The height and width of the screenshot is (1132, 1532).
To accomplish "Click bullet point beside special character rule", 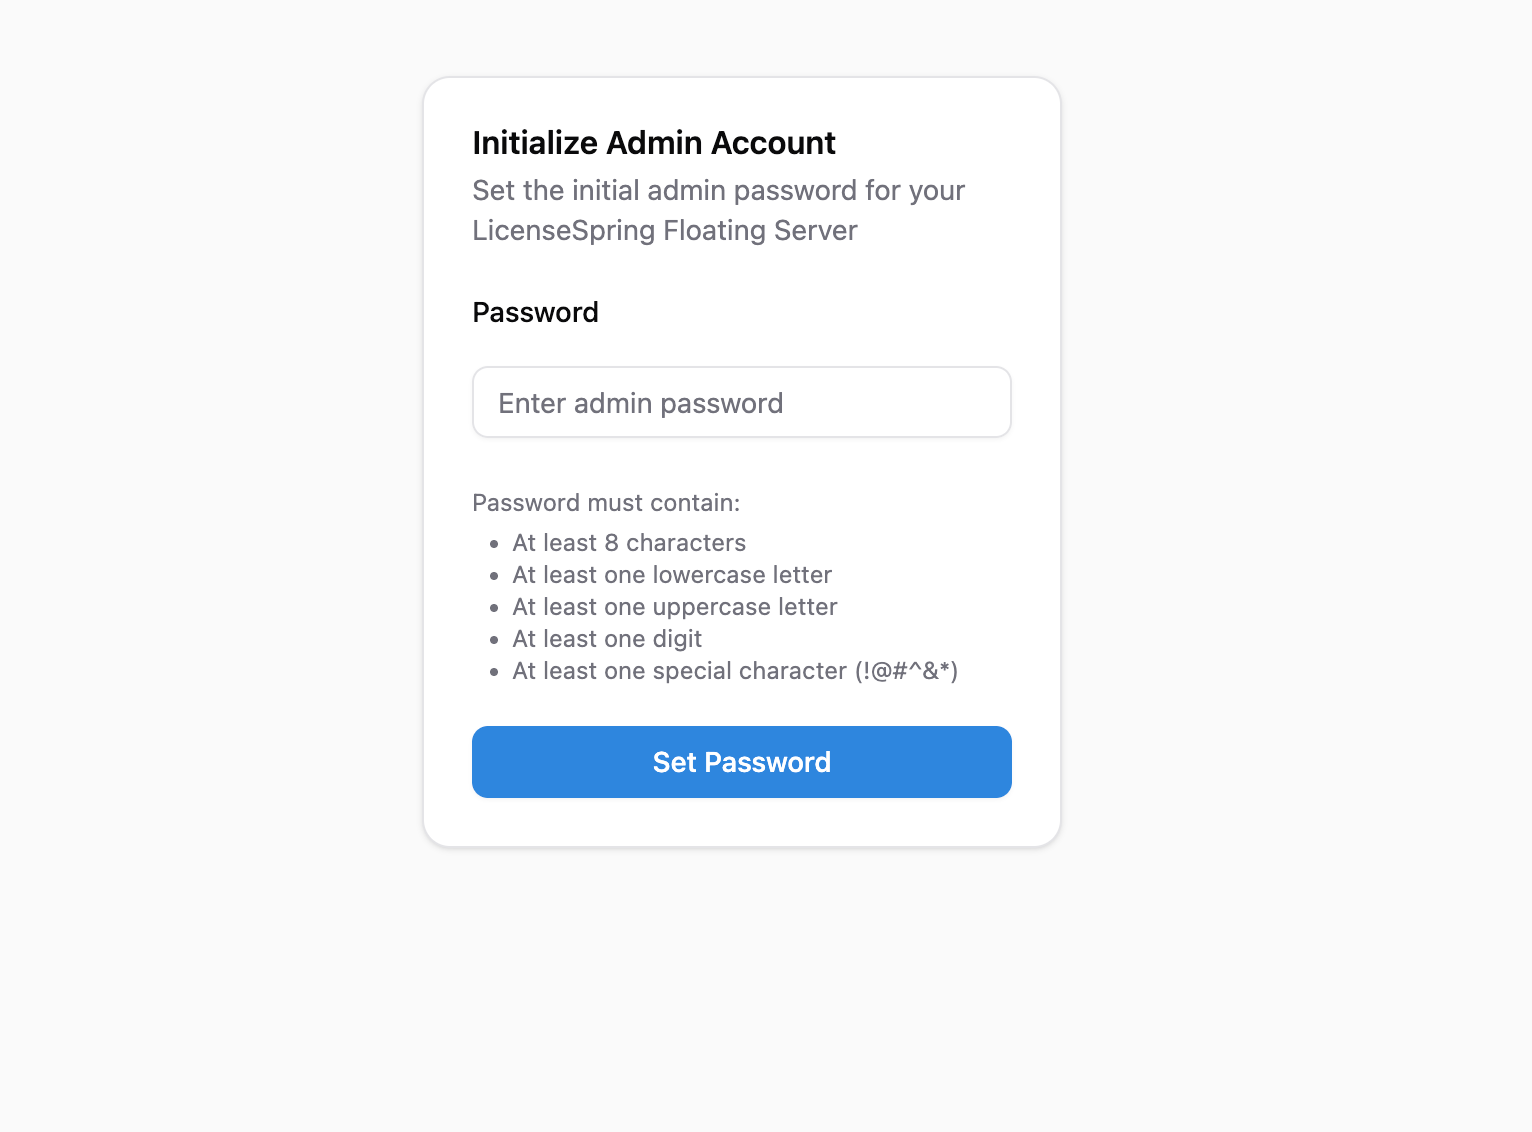I will [494, 672].
